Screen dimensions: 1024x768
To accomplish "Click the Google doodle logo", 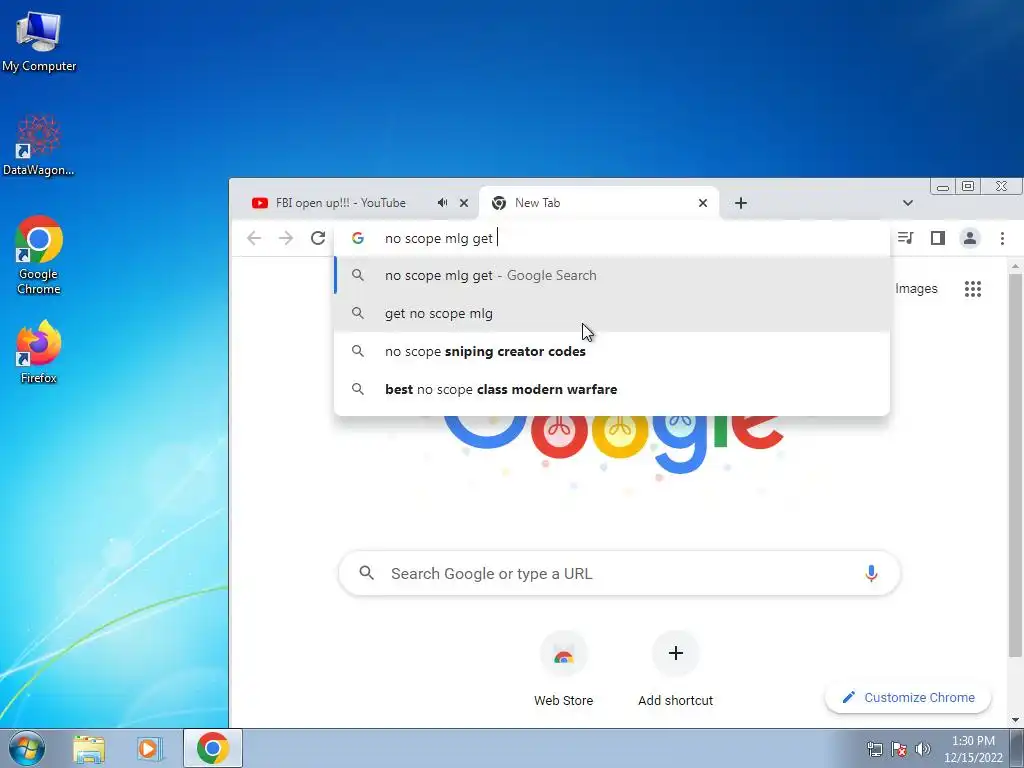I will (x=614, y=444).
